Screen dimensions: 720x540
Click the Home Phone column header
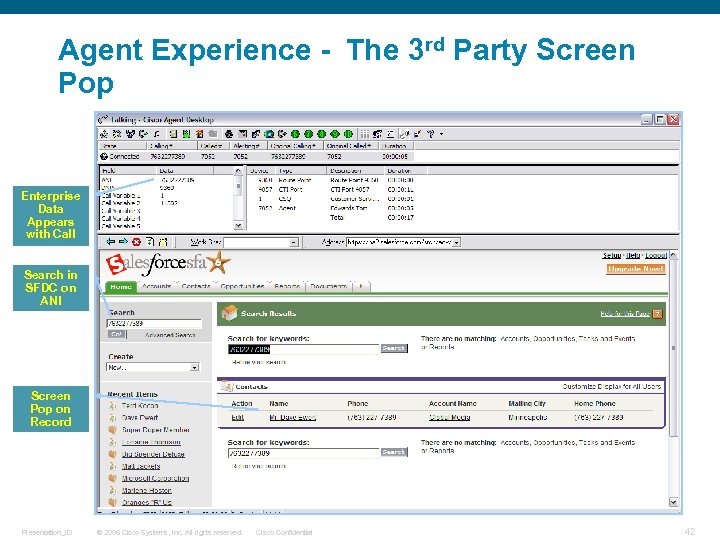click(595, 404)
